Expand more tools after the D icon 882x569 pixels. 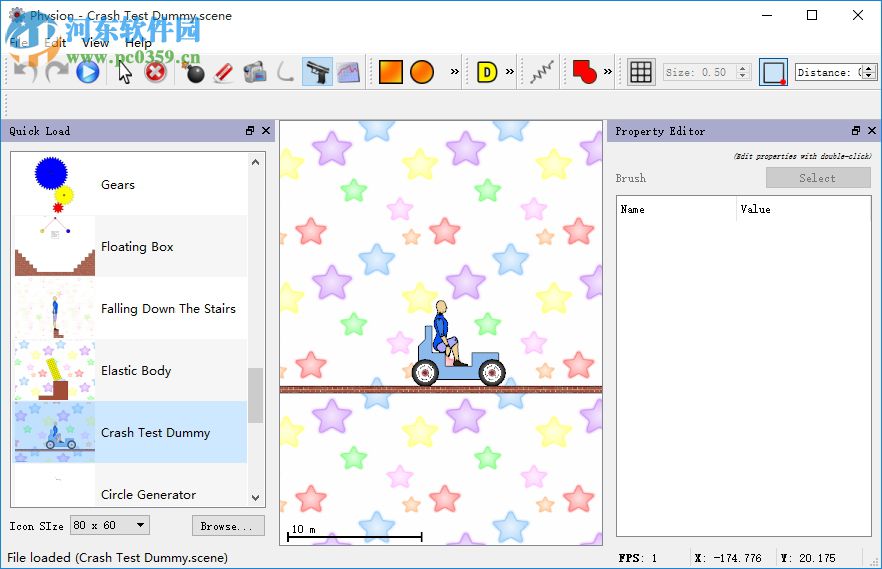click(510, 71)
